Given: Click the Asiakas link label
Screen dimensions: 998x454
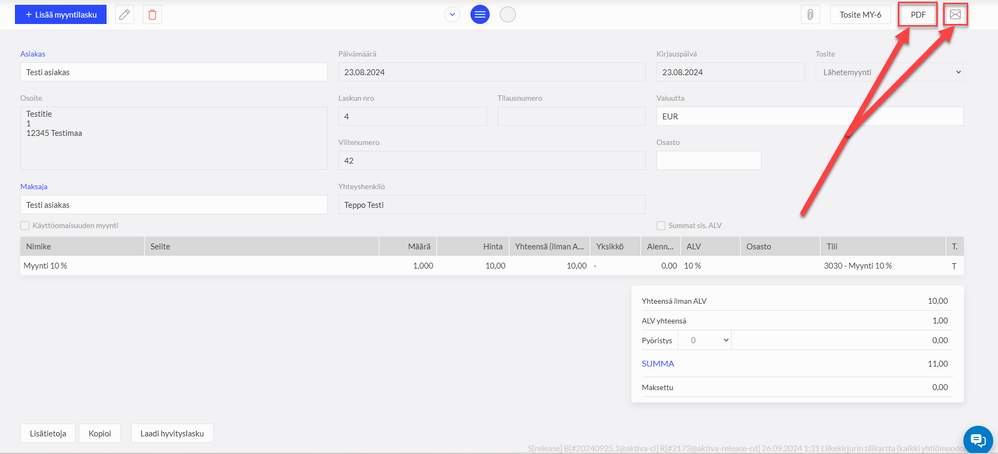Looking at the screenshot, I should pyautogui.click(x=32, y=54).
